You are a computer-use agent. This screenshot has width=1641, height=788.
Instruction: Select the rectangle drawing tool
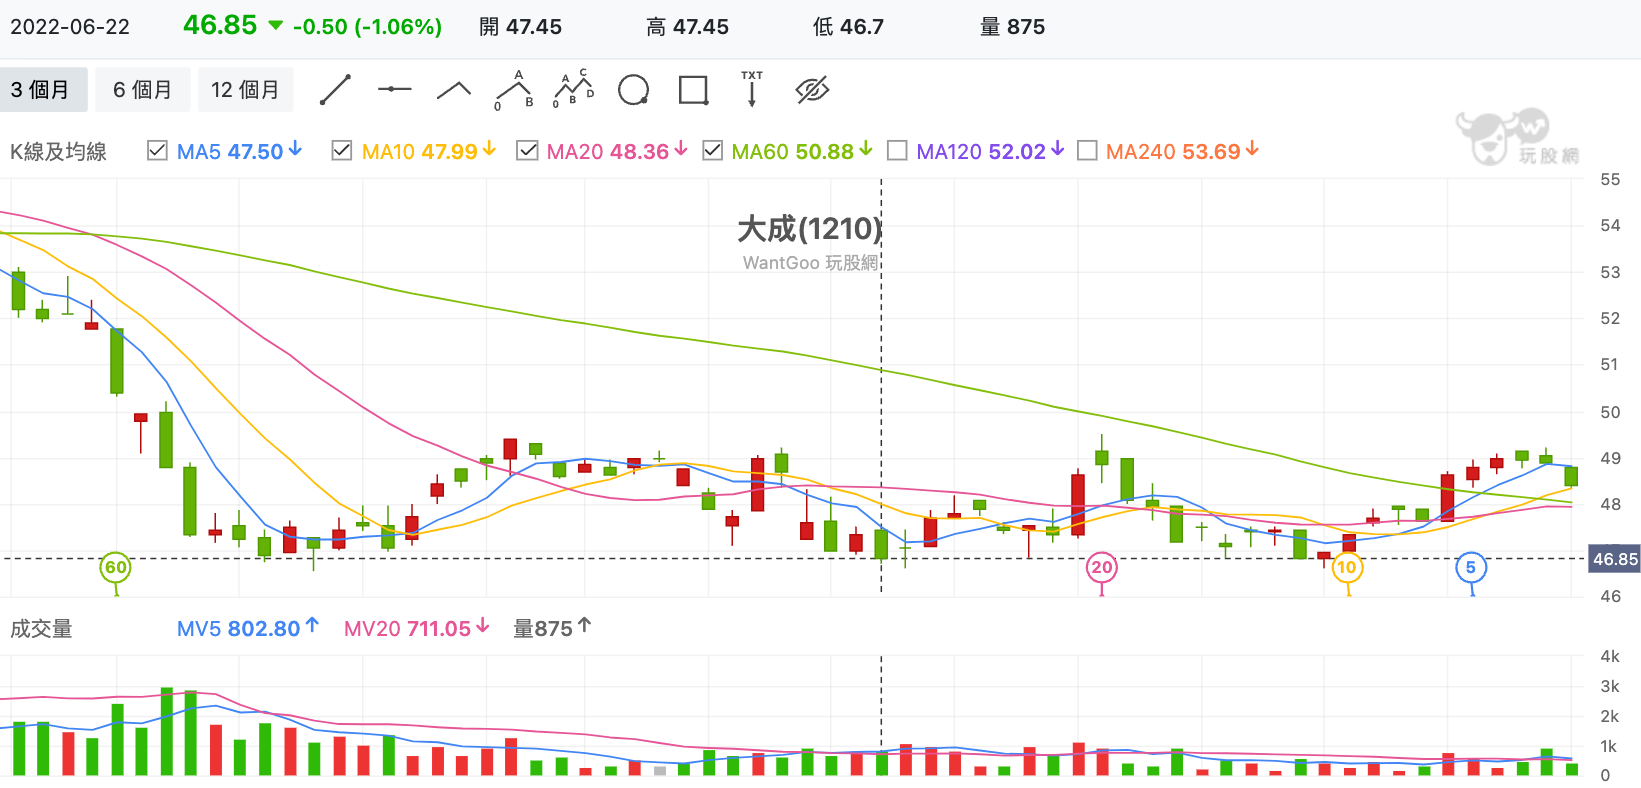pos(693,90)
